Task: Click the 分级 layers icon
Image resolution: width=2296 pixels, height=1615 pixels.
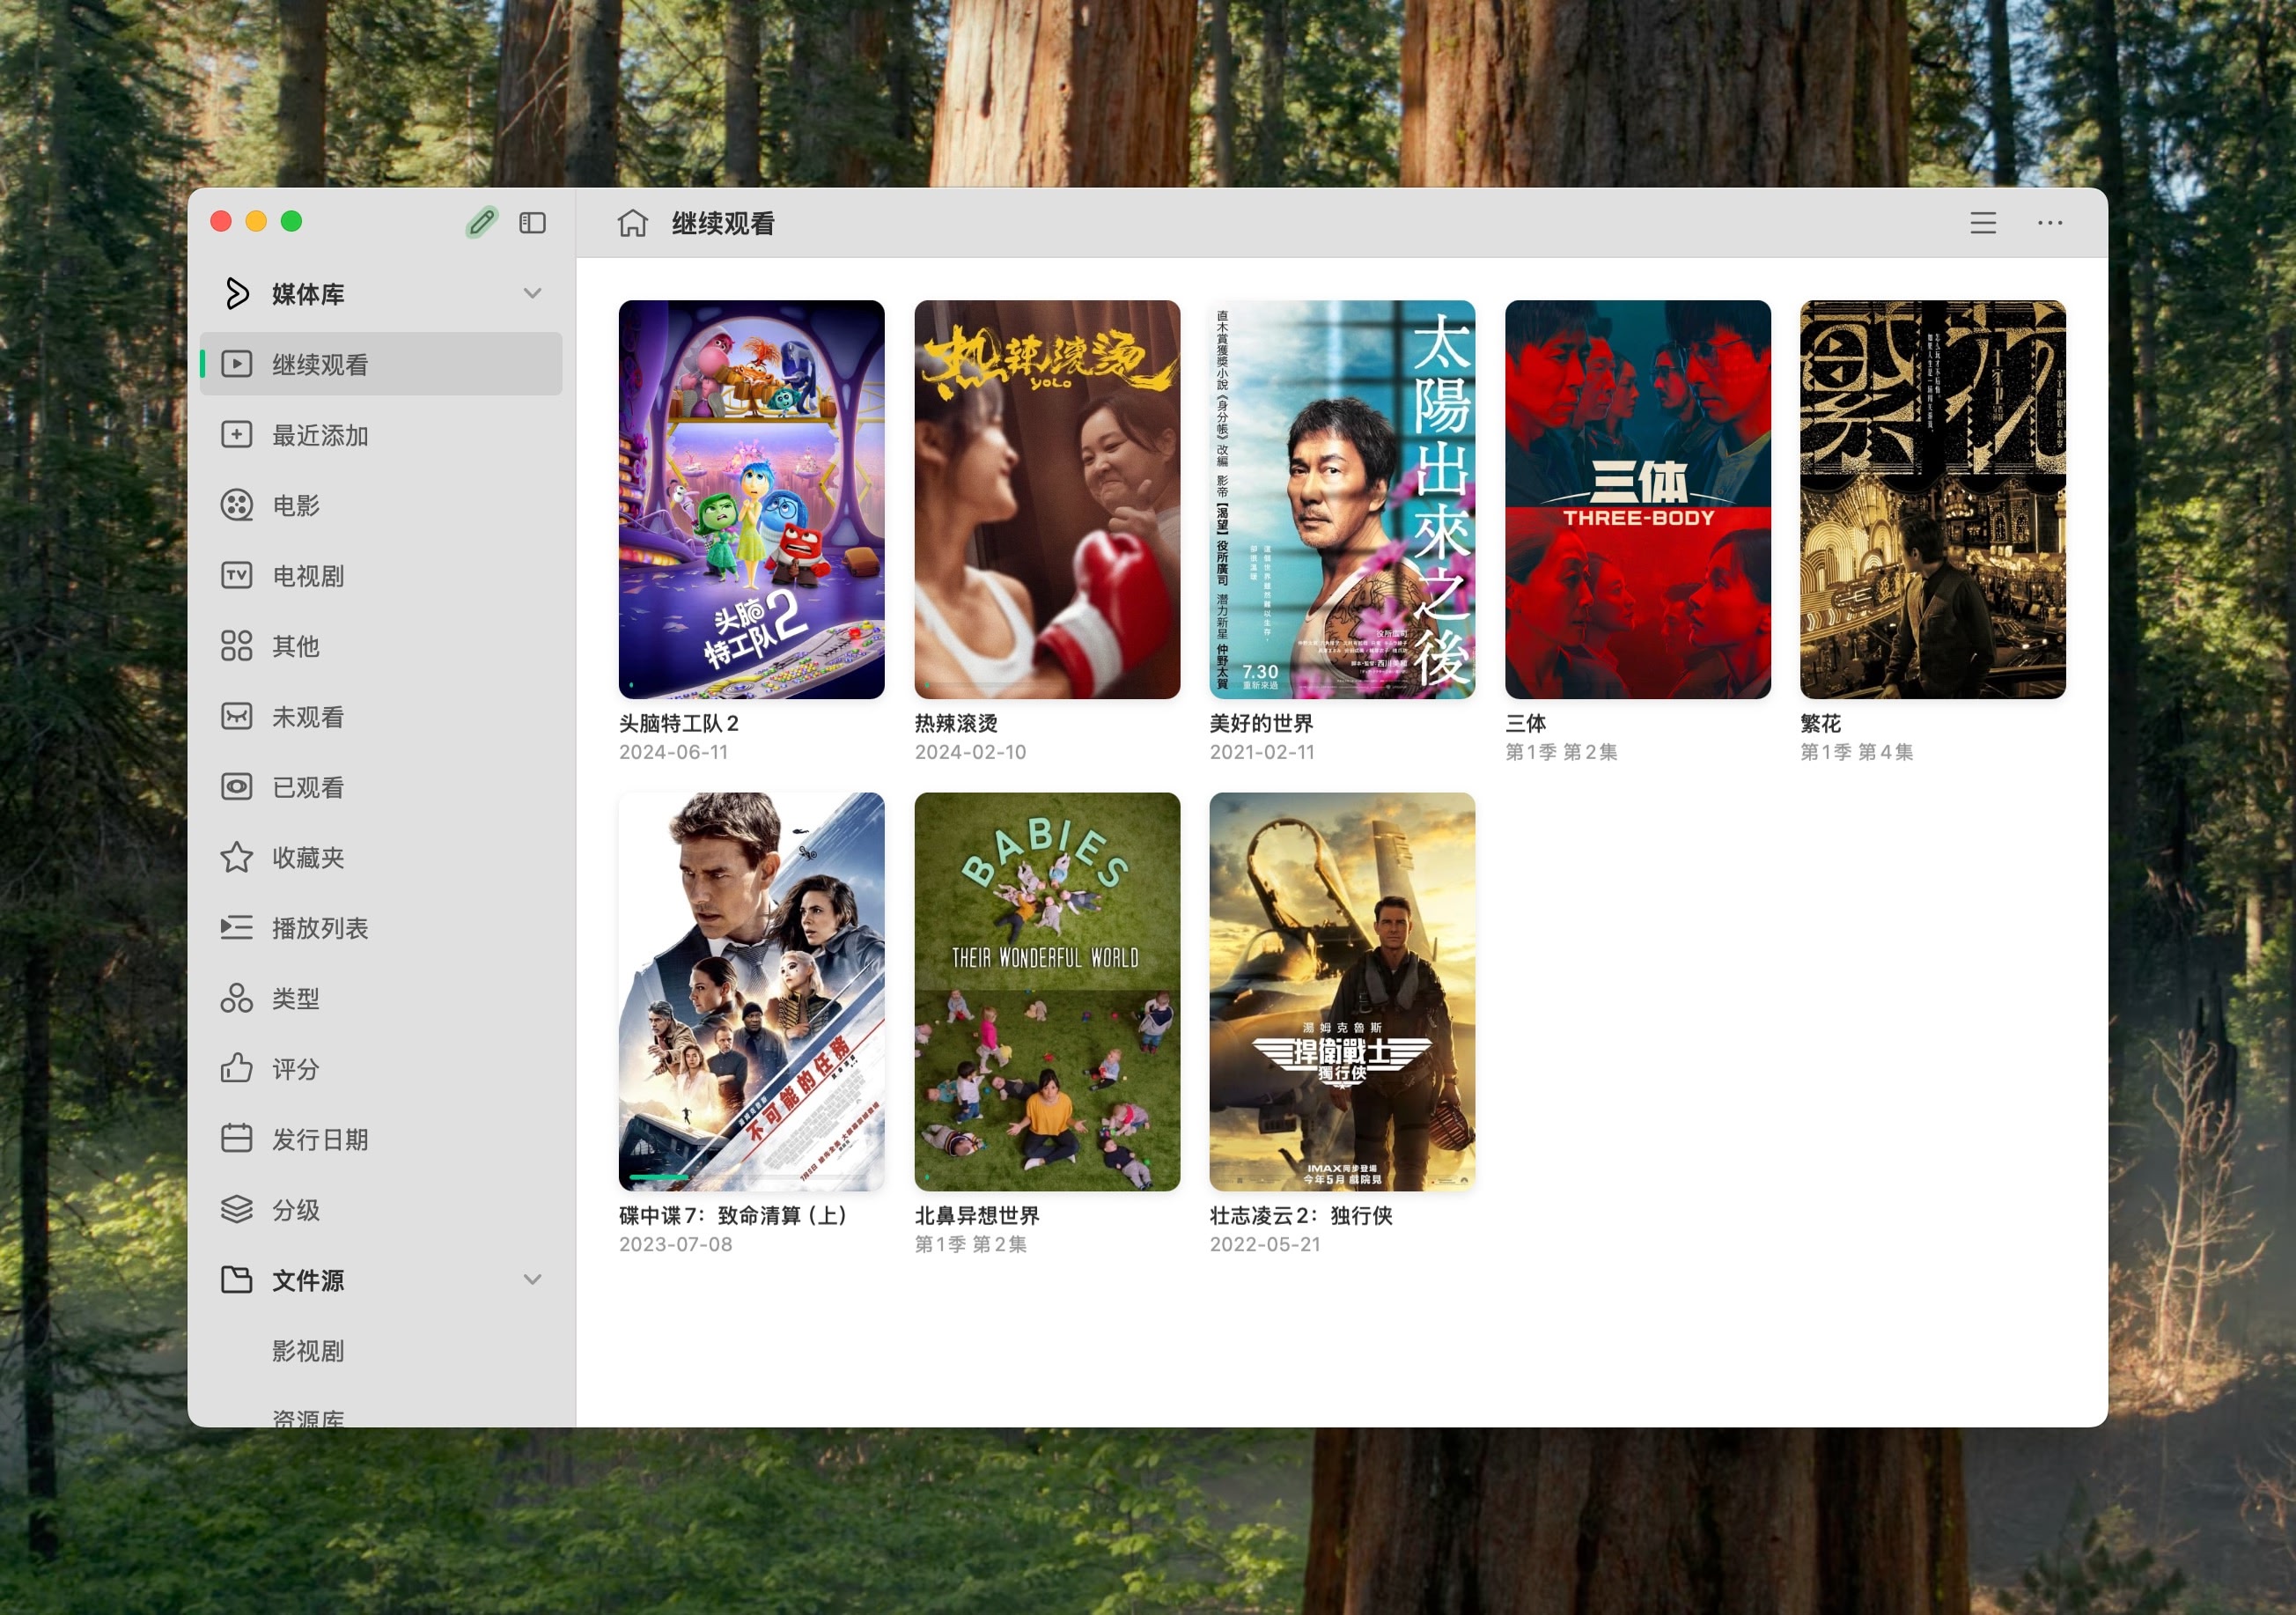Action: point(237,1209)
